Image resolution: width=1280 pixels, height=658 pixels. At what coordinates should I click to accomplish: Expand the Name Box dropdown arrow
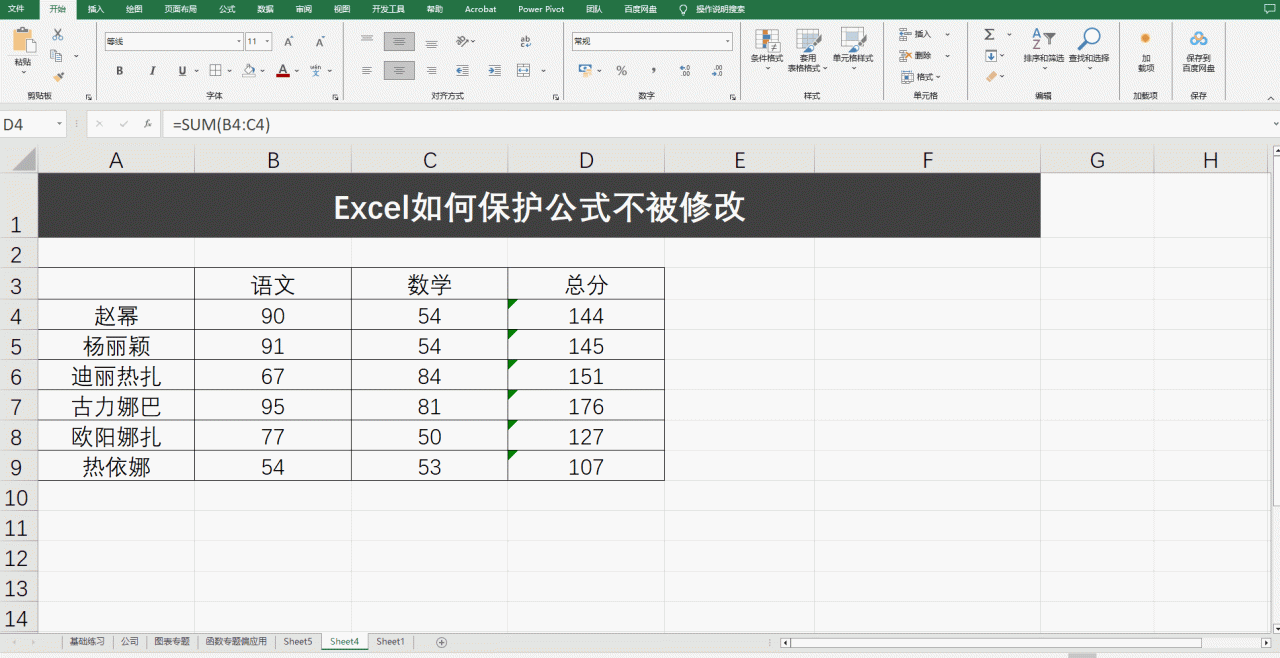coord(60,124)
